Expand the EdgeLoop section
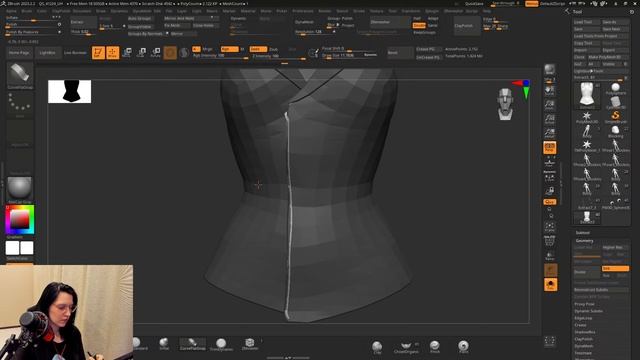The width and height of the screenshot is (640, 360). pos(583,318)
